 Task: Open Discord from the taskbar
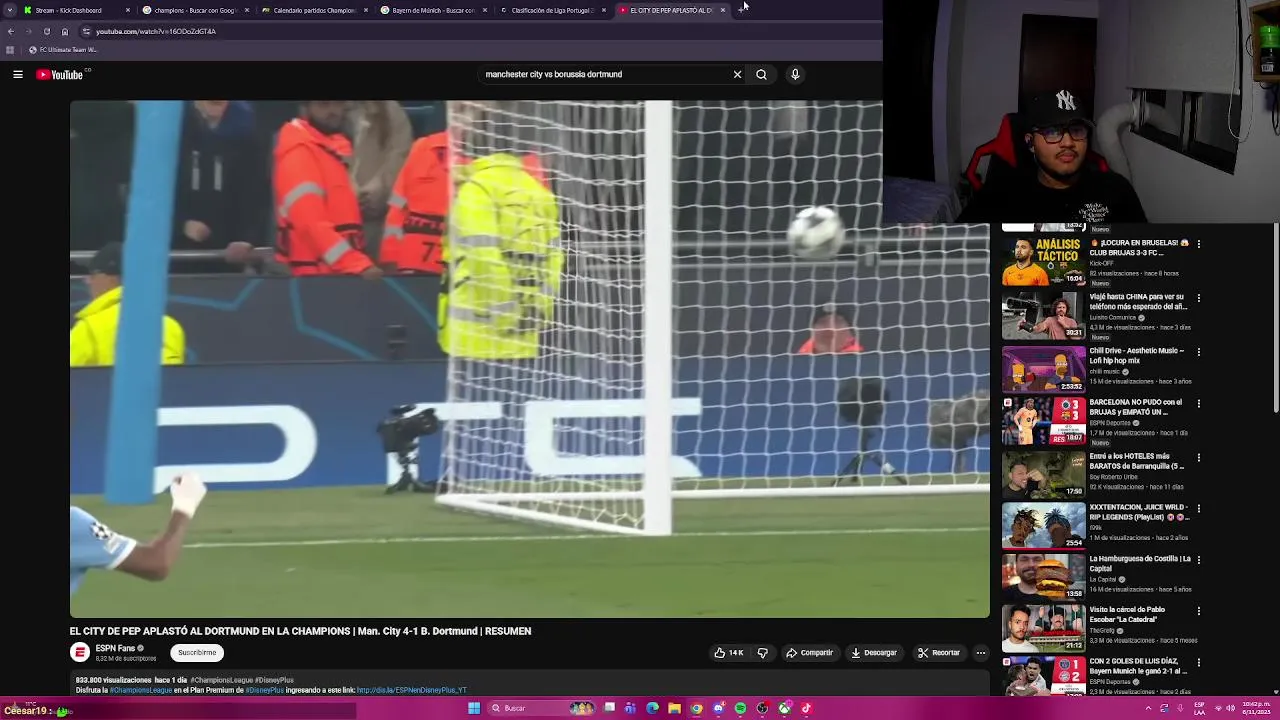[x=718, y=708]
